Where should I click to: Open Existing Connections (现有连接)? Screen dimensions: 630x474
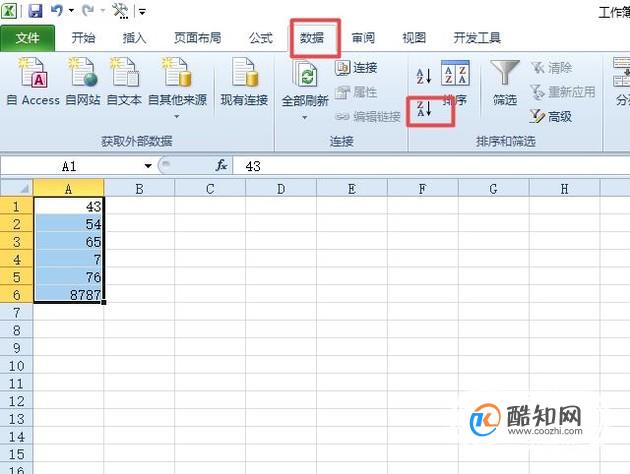click(244, 82)
